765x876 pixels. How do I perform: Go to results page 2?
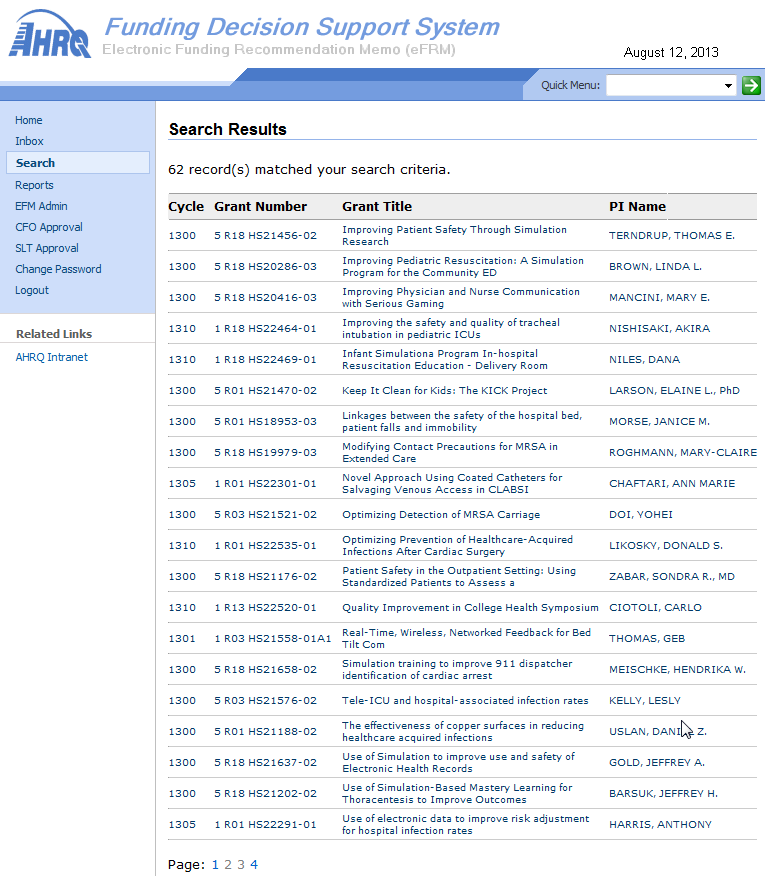(228, 865)
